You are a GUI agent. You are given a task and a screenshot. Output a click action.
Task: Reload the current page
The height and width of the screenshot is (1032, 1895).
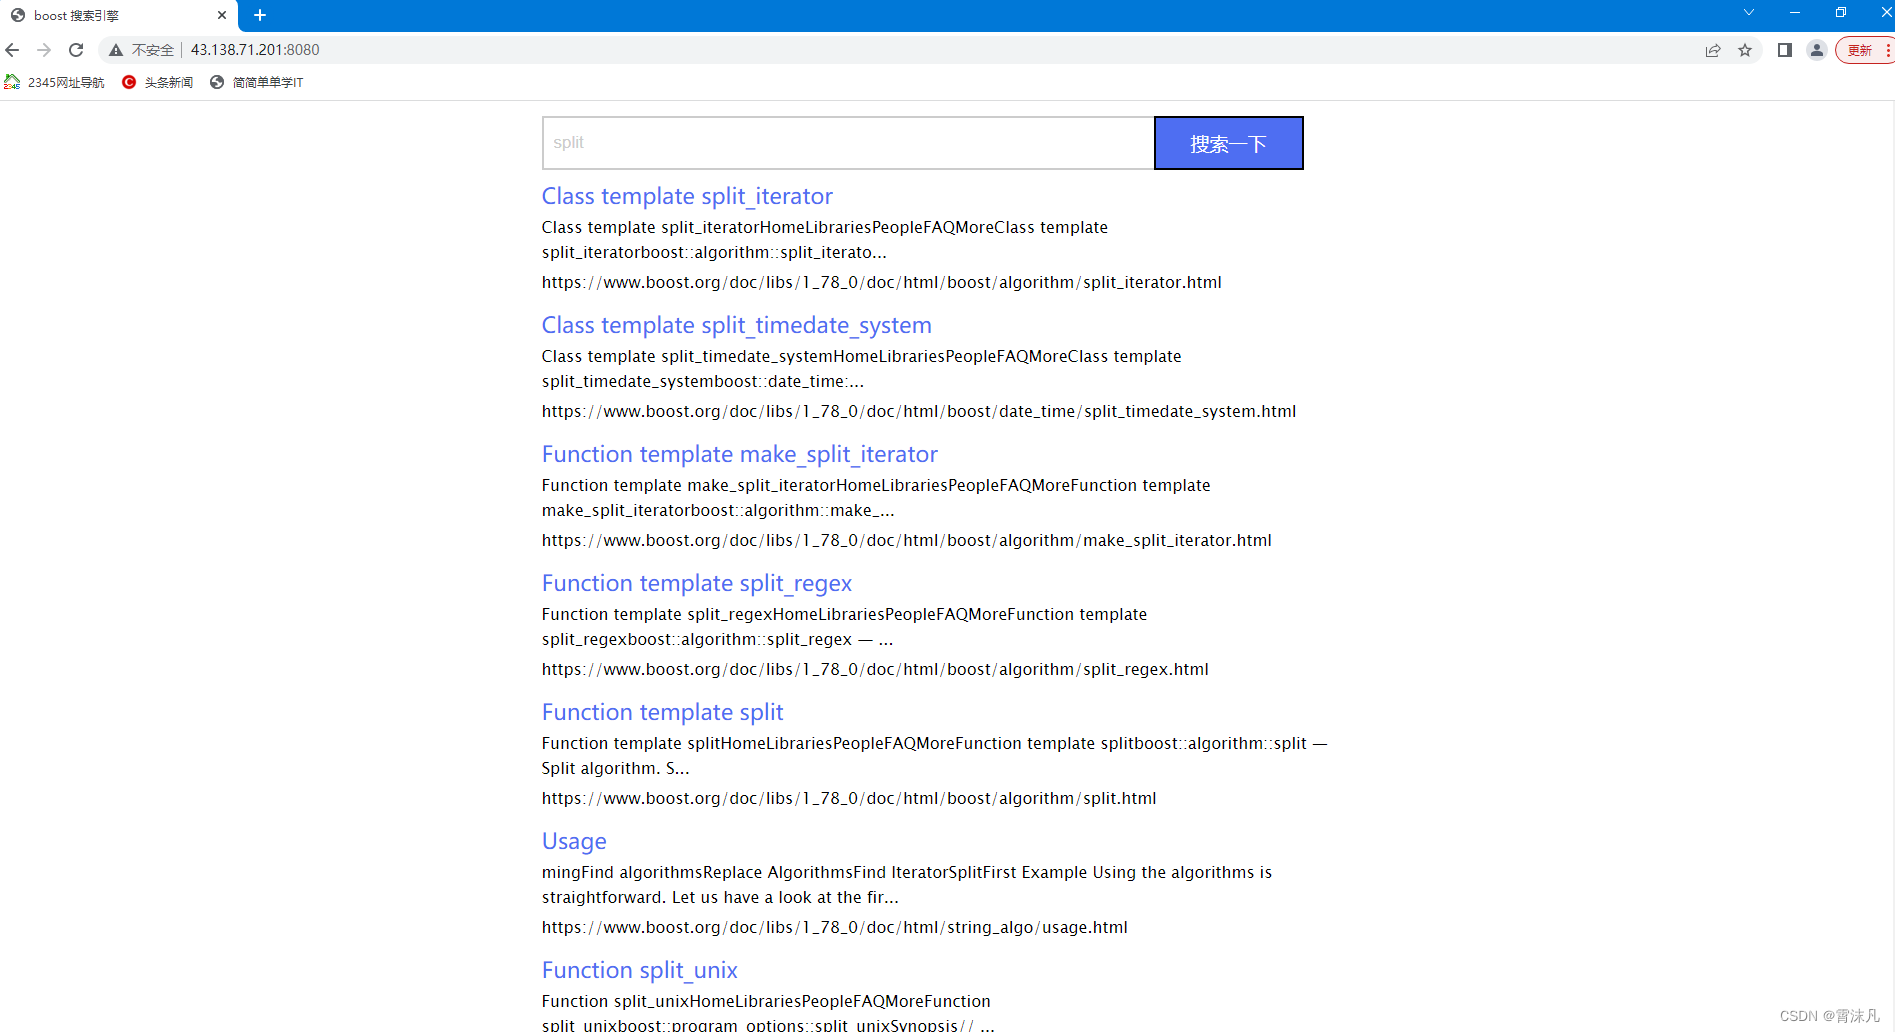(x=76, y=50)
